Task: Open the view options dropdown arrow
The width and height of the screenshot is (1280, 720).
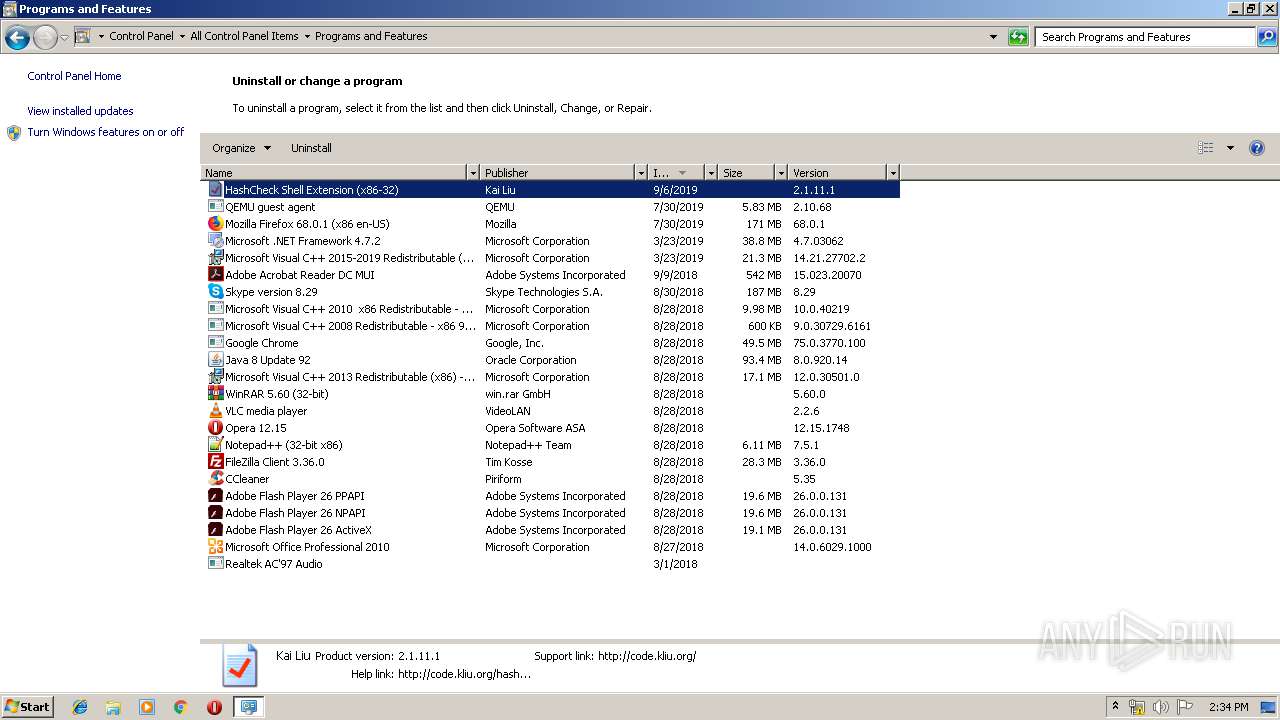Action: click(1230, 148)
